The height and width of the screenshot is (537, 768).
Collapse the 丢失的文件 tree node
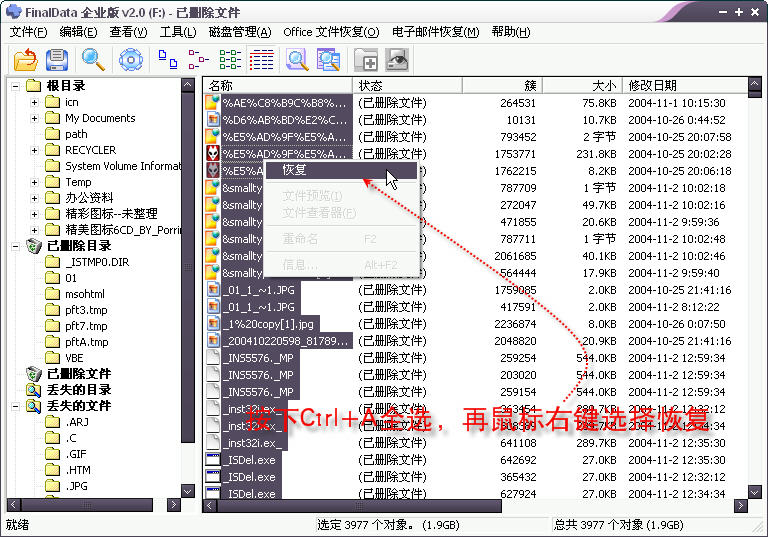16,406
